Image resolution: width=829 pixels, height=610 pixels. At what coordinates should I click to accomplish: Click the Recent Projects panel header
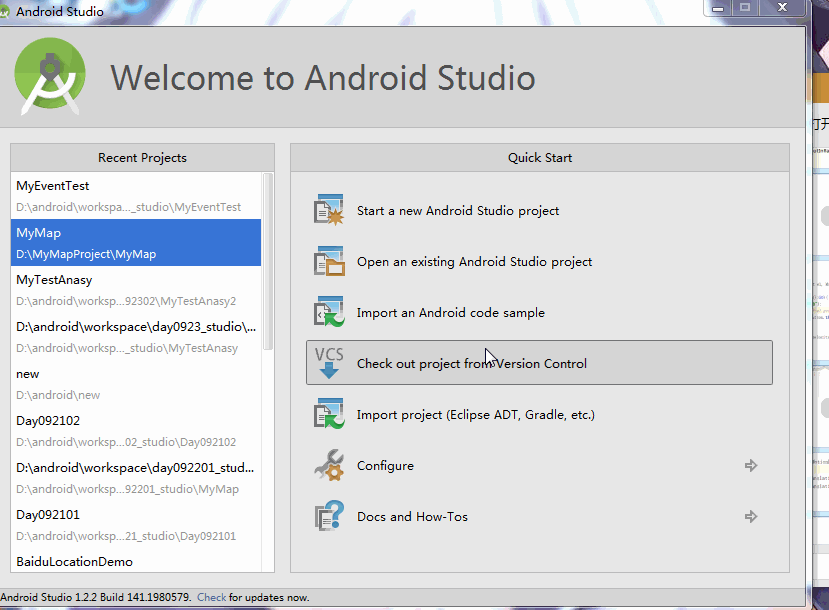(x=142, y=158)
